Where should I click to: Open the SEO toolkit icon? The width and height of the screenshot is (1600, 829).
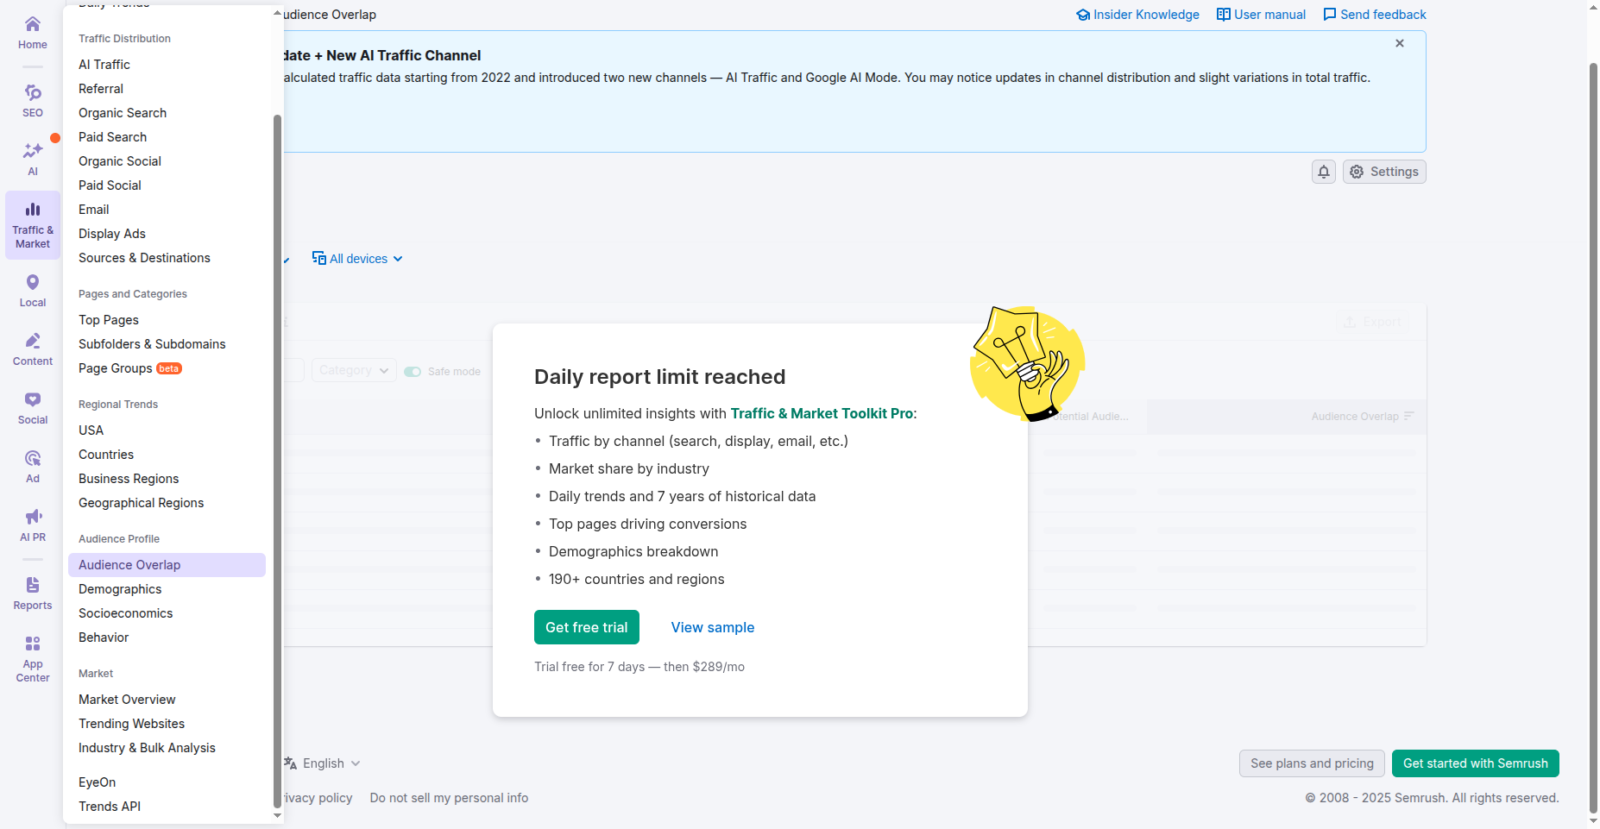point(32,100)
